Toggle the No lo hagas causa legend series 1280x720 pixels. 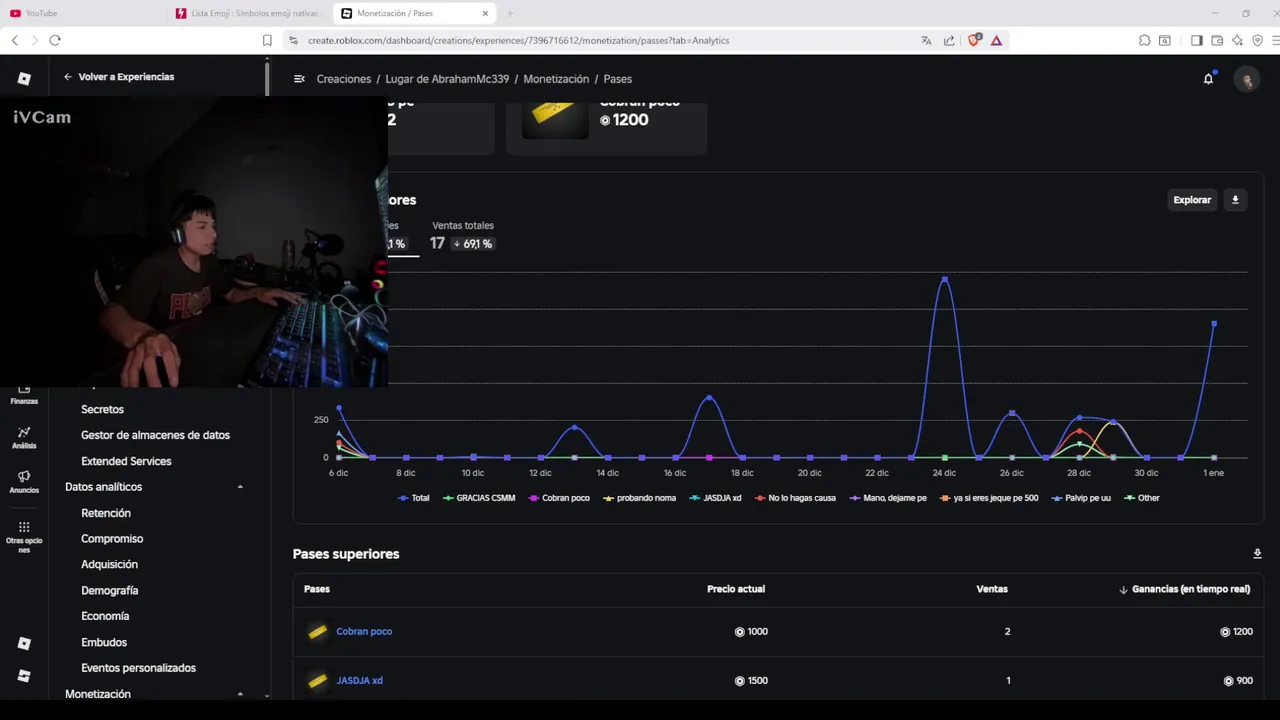[x=795, y=498]
